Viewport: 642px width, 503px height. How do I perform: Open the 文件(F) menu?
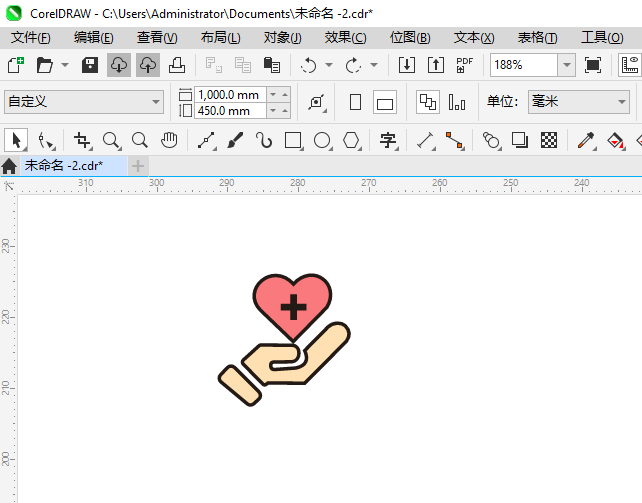click(x=31, y=38)
